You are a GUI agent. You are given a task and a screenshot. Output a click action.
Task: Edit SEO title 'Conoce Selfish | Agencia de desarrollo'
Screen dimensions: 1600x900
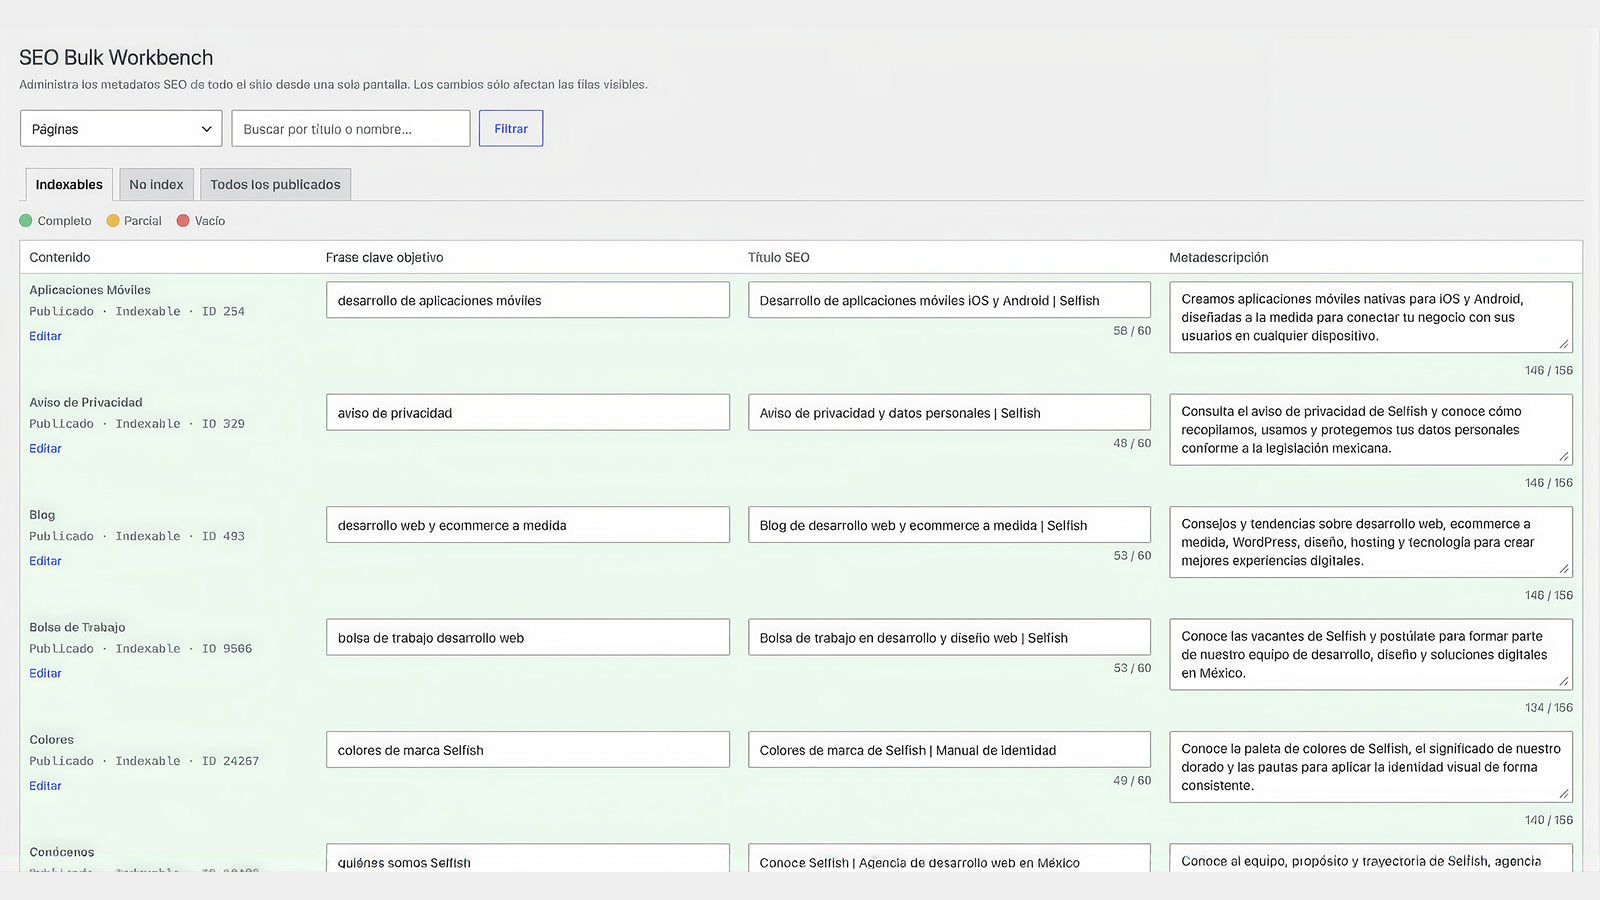click(949, 858)
